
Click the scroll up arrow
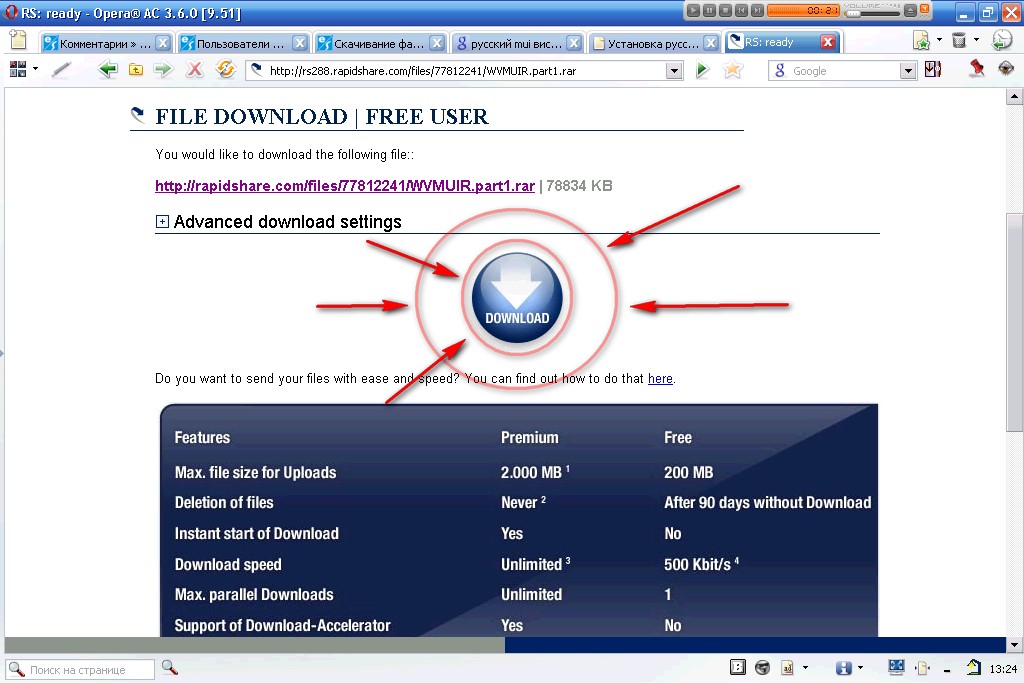1014,97
